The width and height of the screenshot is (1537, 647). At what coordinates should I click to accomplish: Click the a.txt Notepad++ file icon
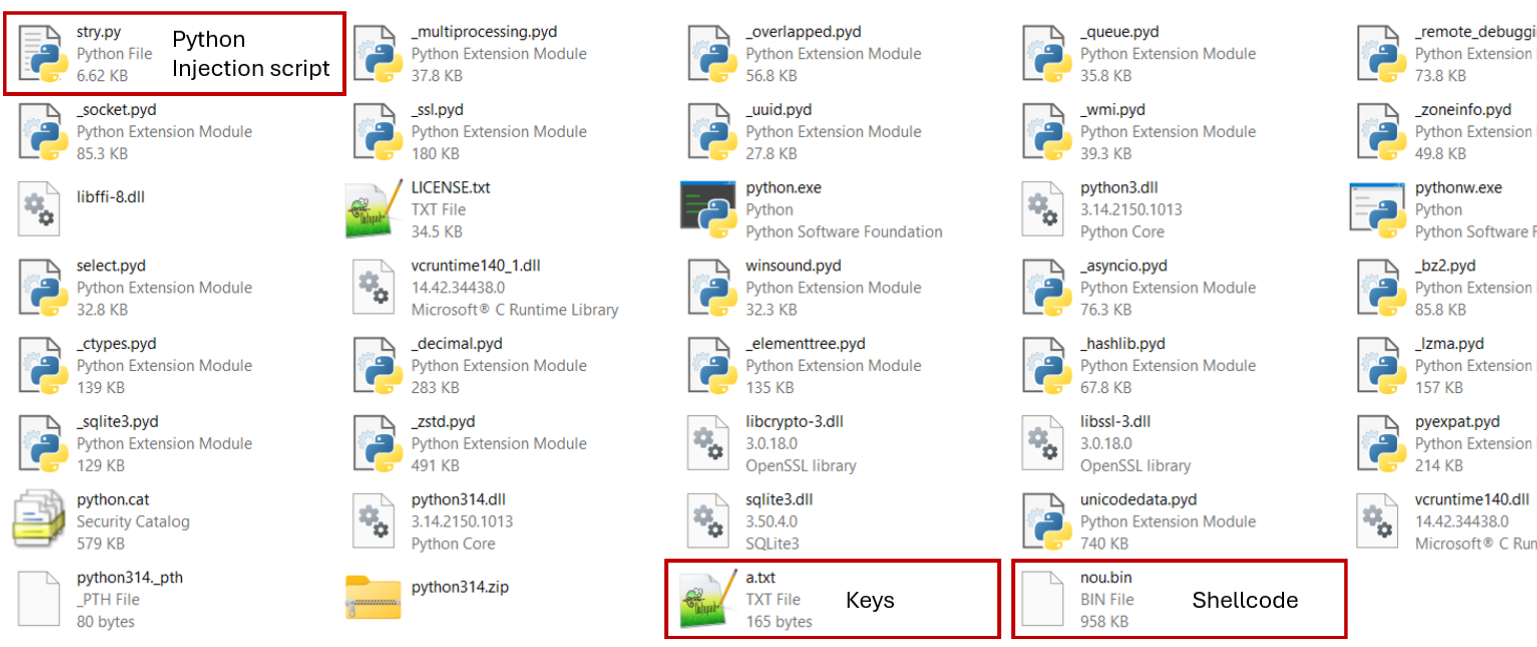709,600
